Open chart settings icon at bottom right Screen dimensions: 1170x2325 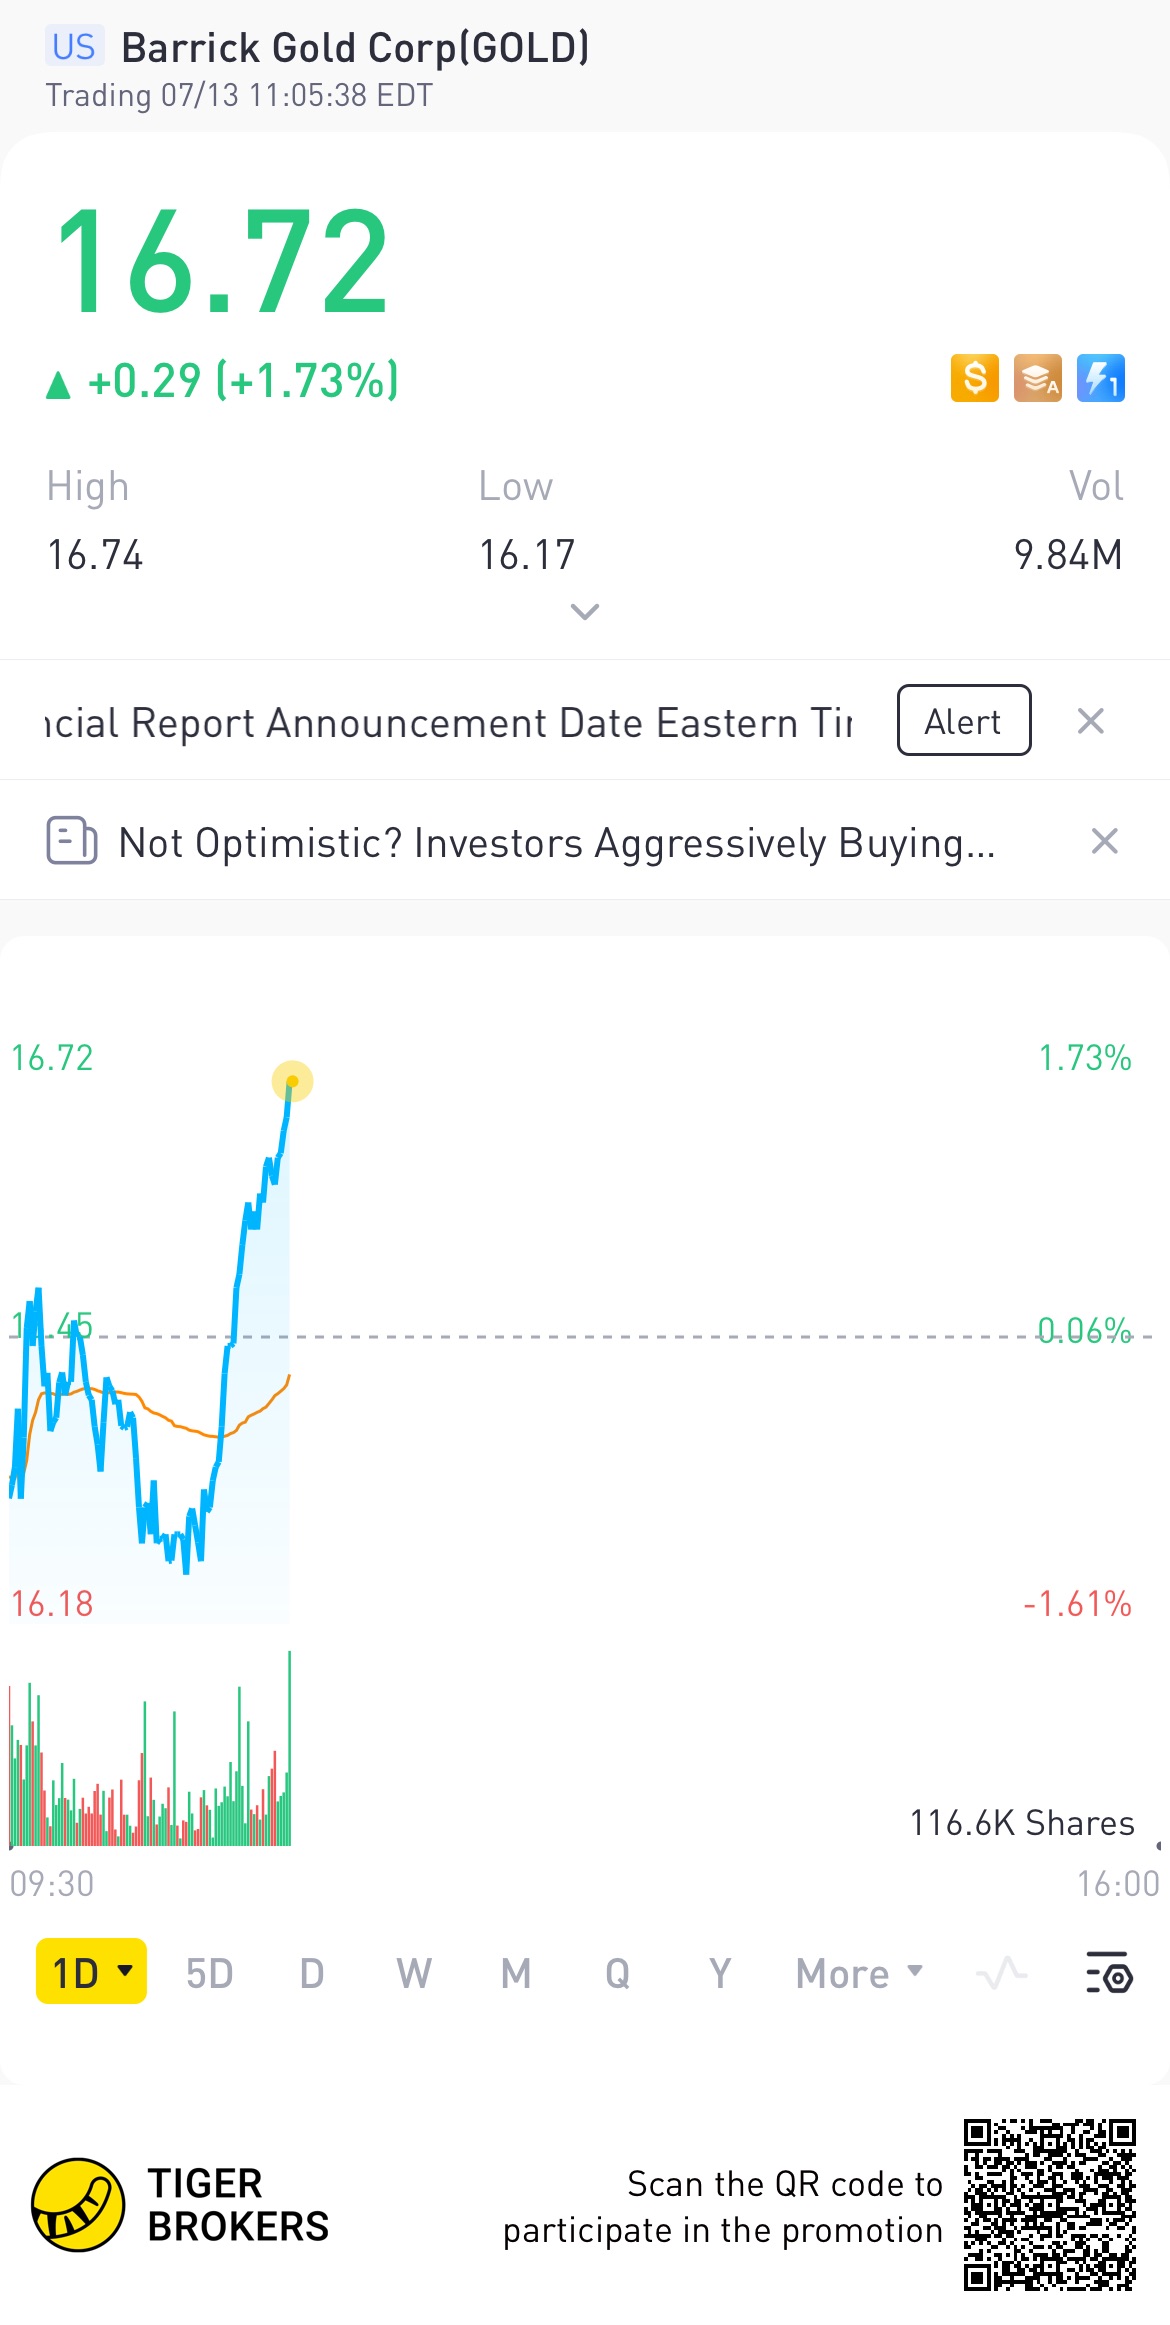1108,1973
